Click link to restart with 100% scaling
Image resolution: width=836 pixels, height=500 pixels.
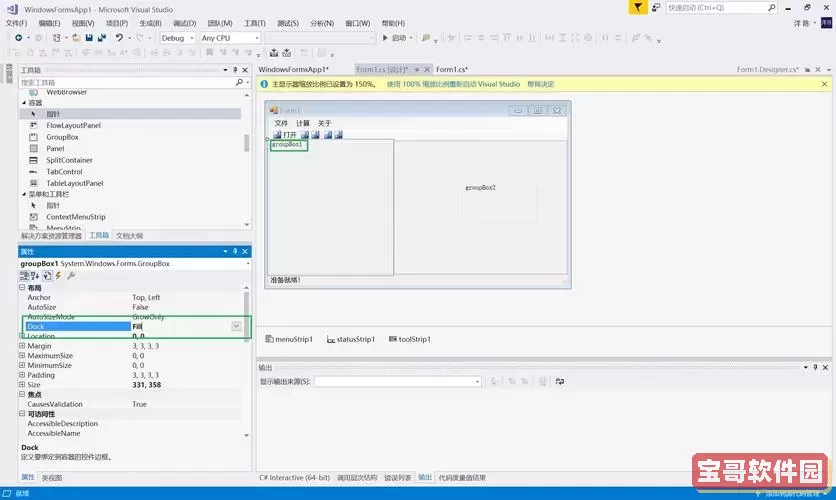[x=453, y=84]
